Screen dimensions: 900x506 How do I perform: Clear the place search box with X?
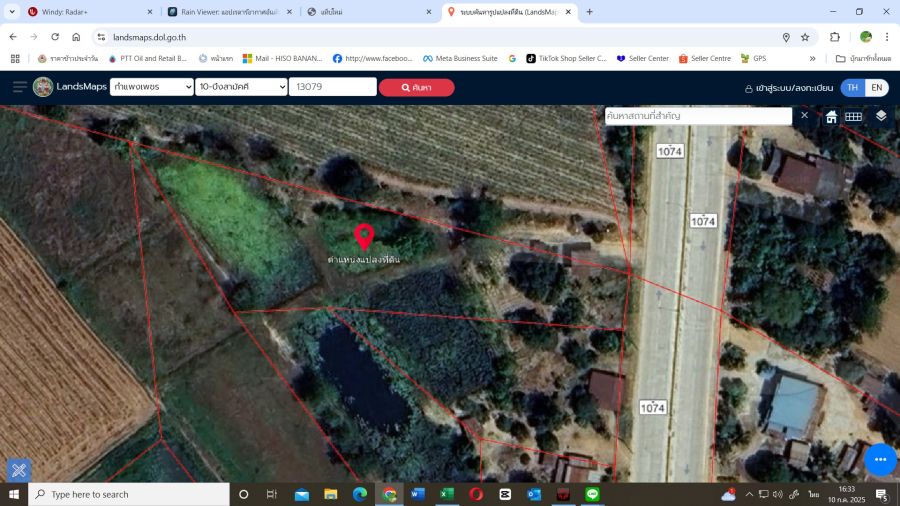[x=804, y=116]
